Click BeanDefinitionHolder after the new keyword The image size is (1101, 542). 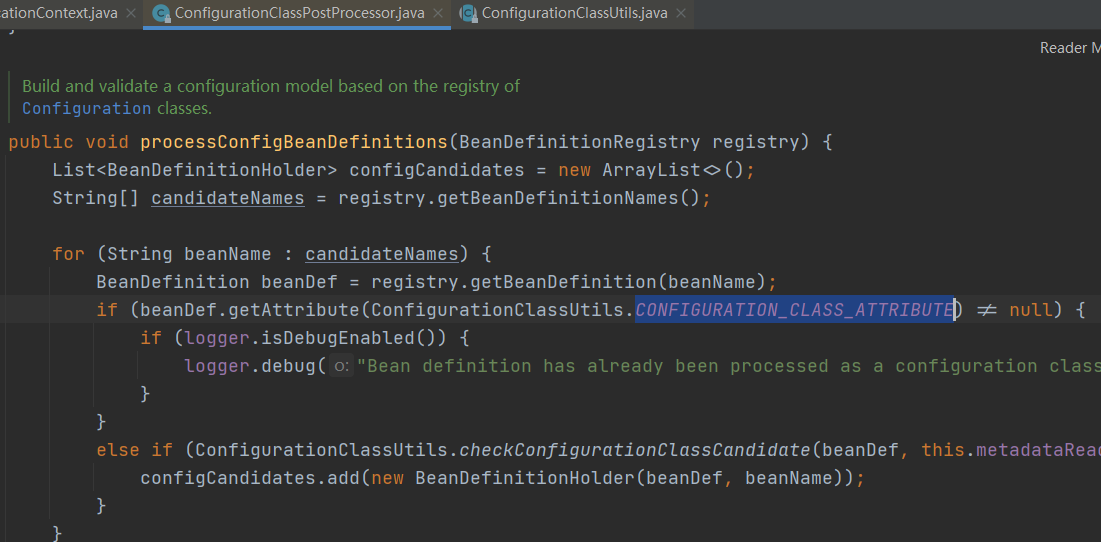525,478
